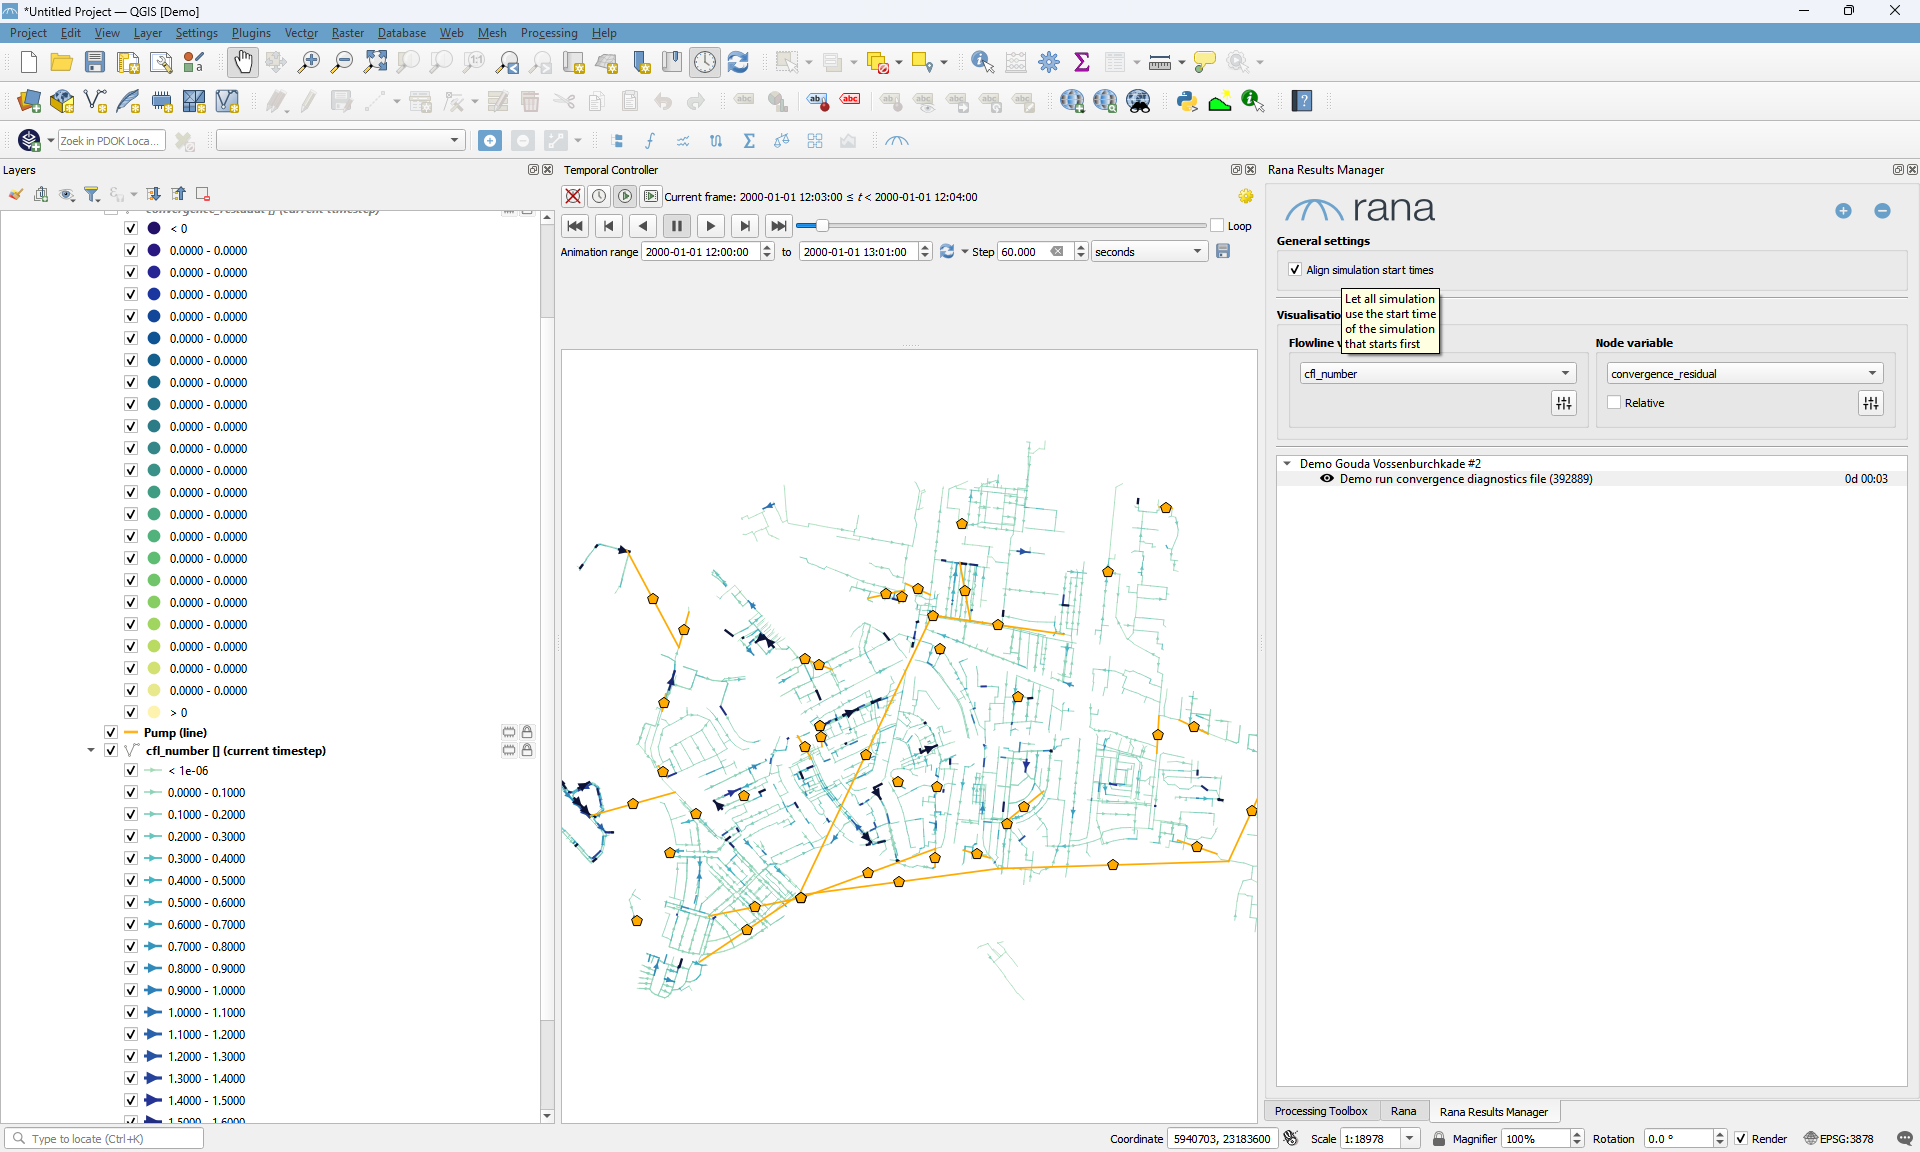
Task: Open the Processing menu
Action: tap(548, 33)
